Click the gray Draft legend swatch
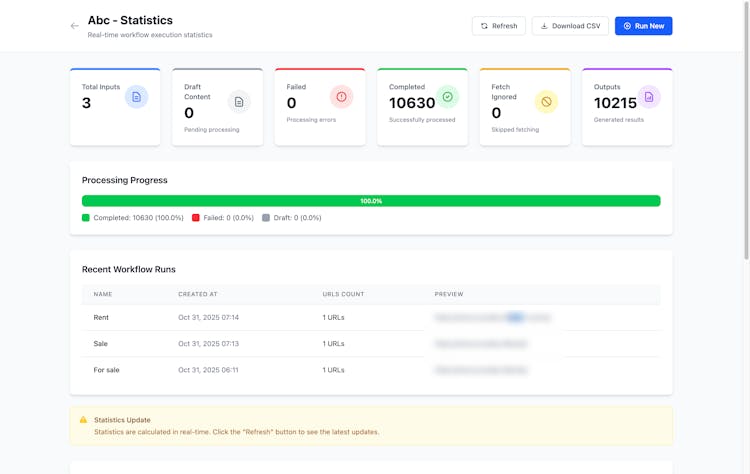This screenshot has height=474, width=750. (266, 218)
